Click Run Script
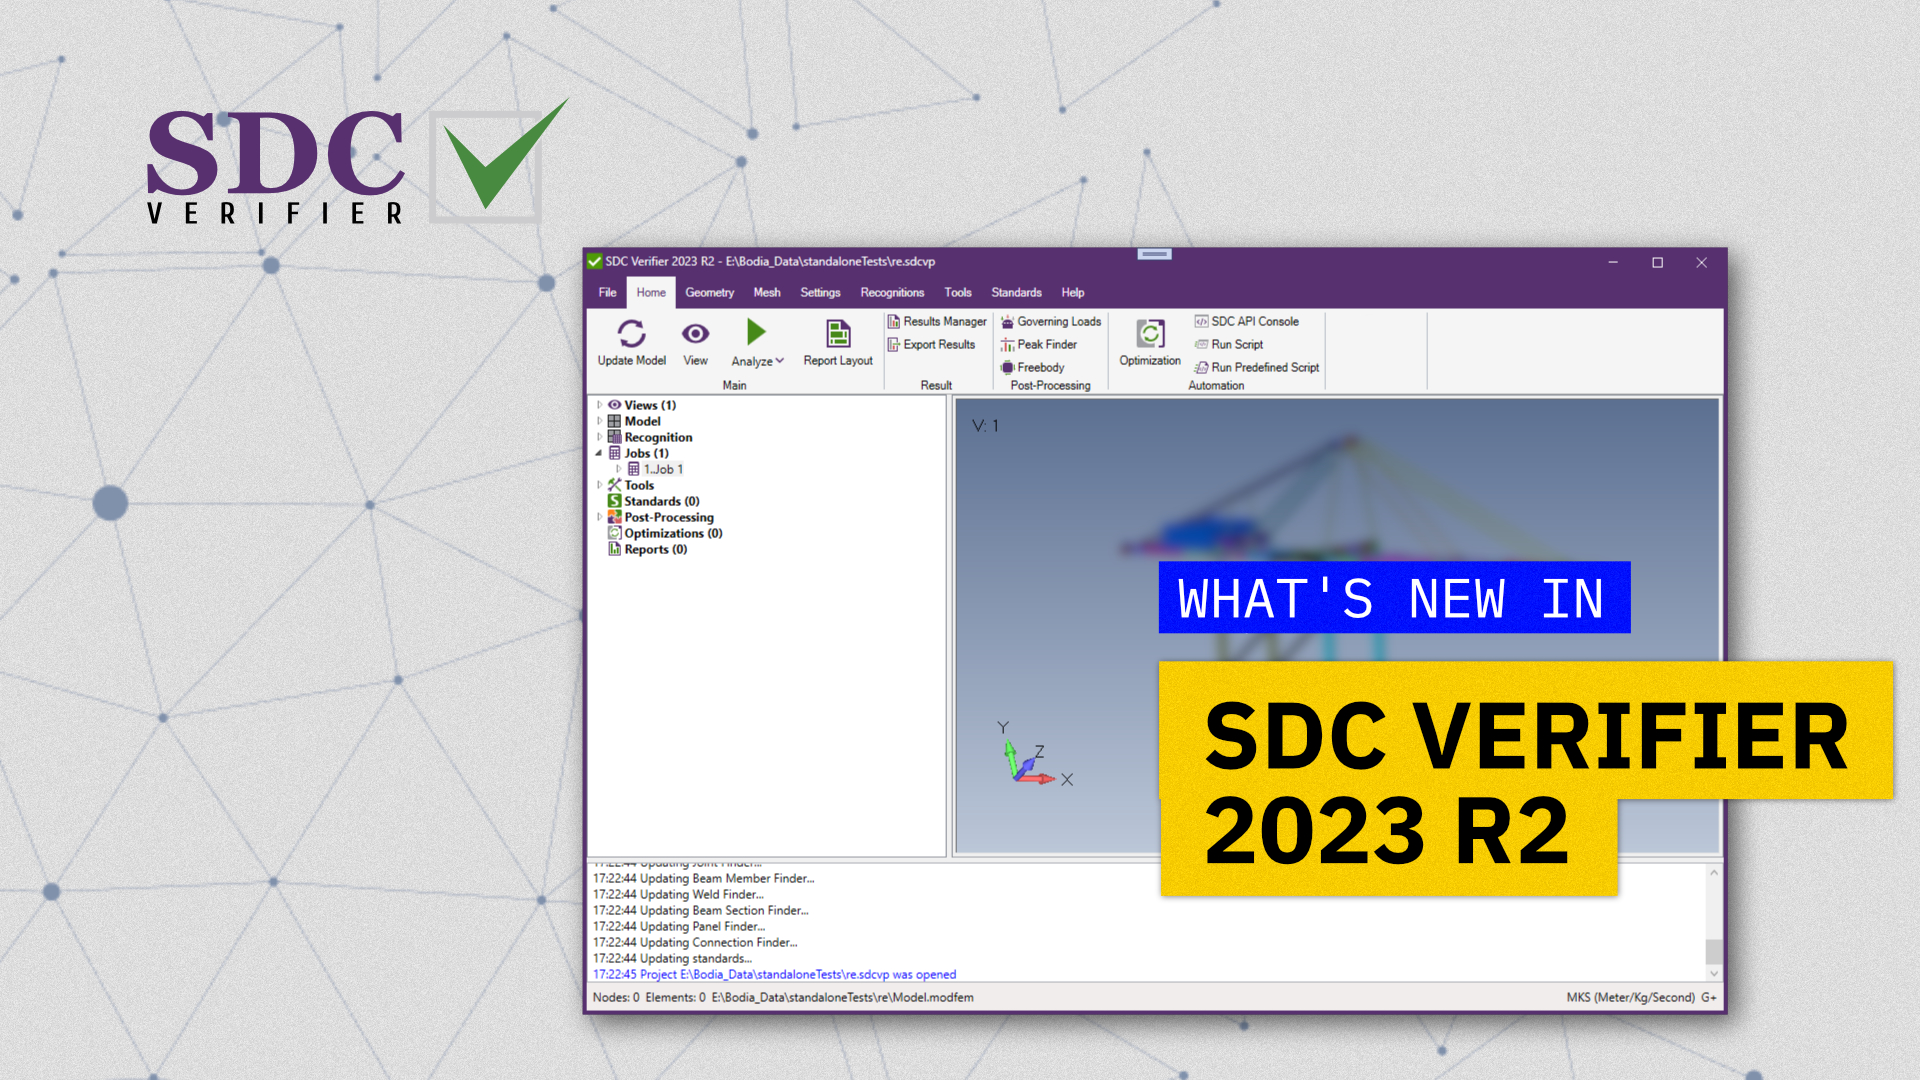This screenshot has height=1080, width=1920. (1229, 344)
